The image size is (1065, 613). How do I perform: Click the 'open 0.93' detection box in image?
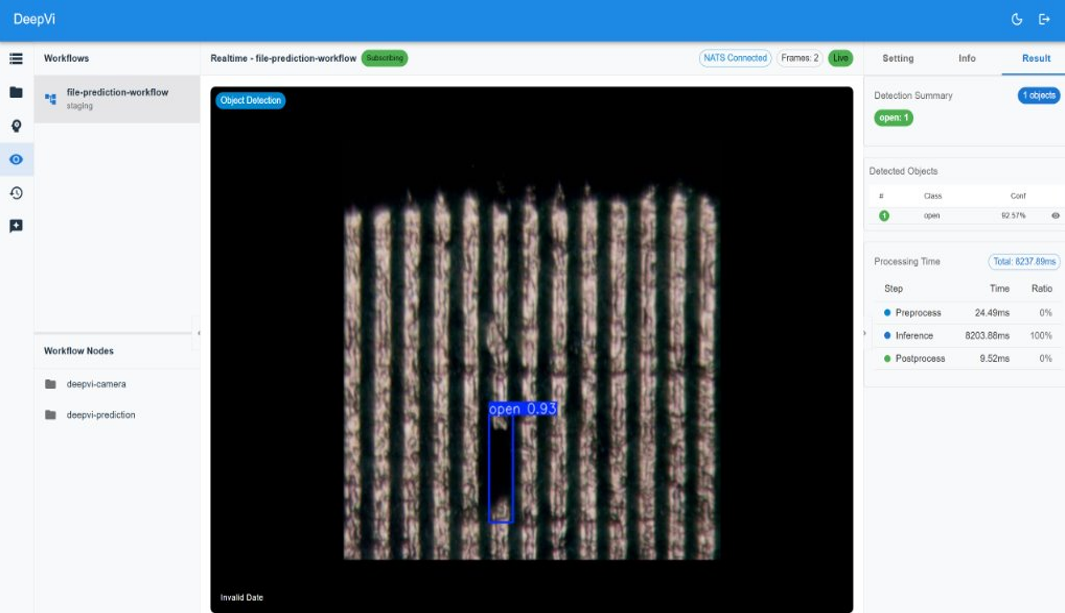(501, 465)
